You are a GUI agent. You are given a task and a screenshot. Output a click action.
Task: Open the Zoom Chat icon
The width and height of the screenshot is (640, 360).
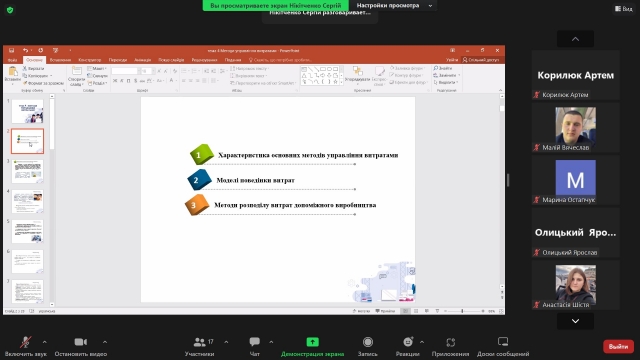tap(255, 342)
